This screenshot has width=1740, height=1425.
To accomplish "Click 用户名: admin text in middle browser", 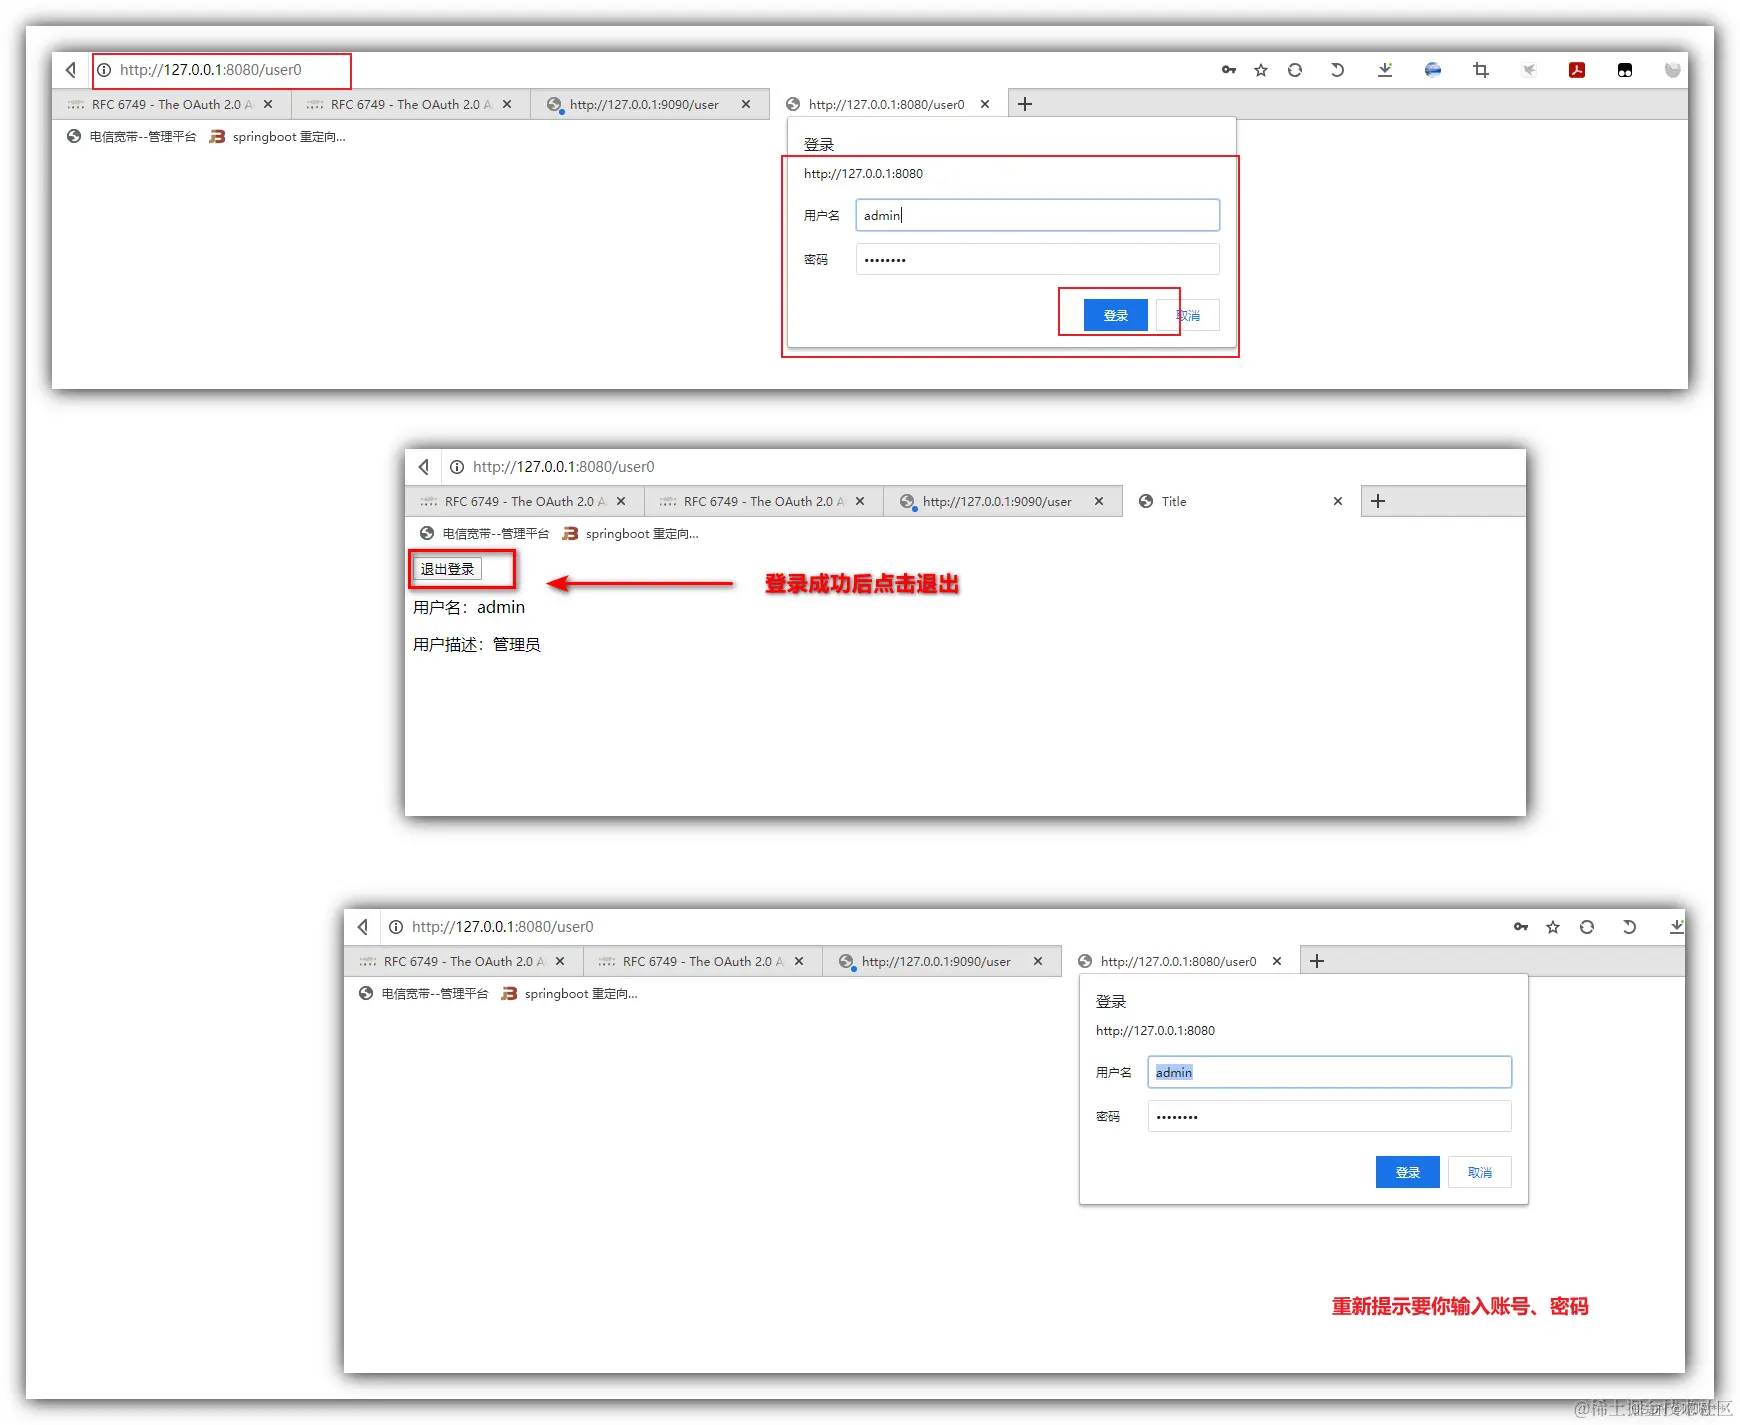I will click(x=469, y=607).
